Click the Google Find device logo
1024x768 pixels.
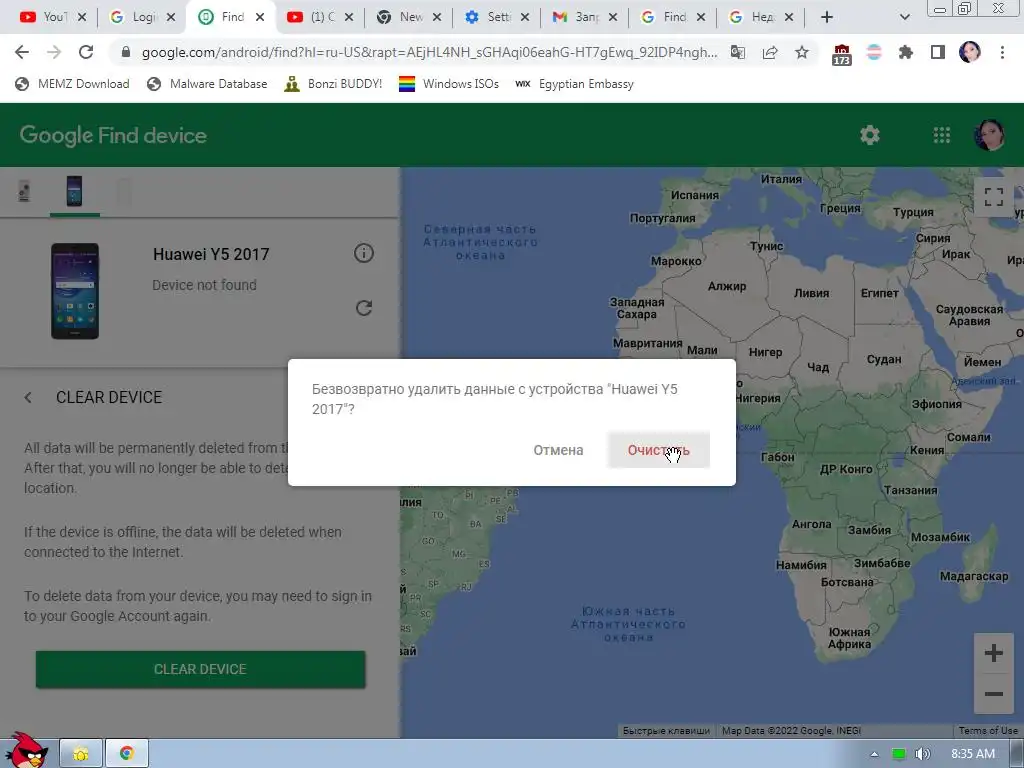point(113,135)
